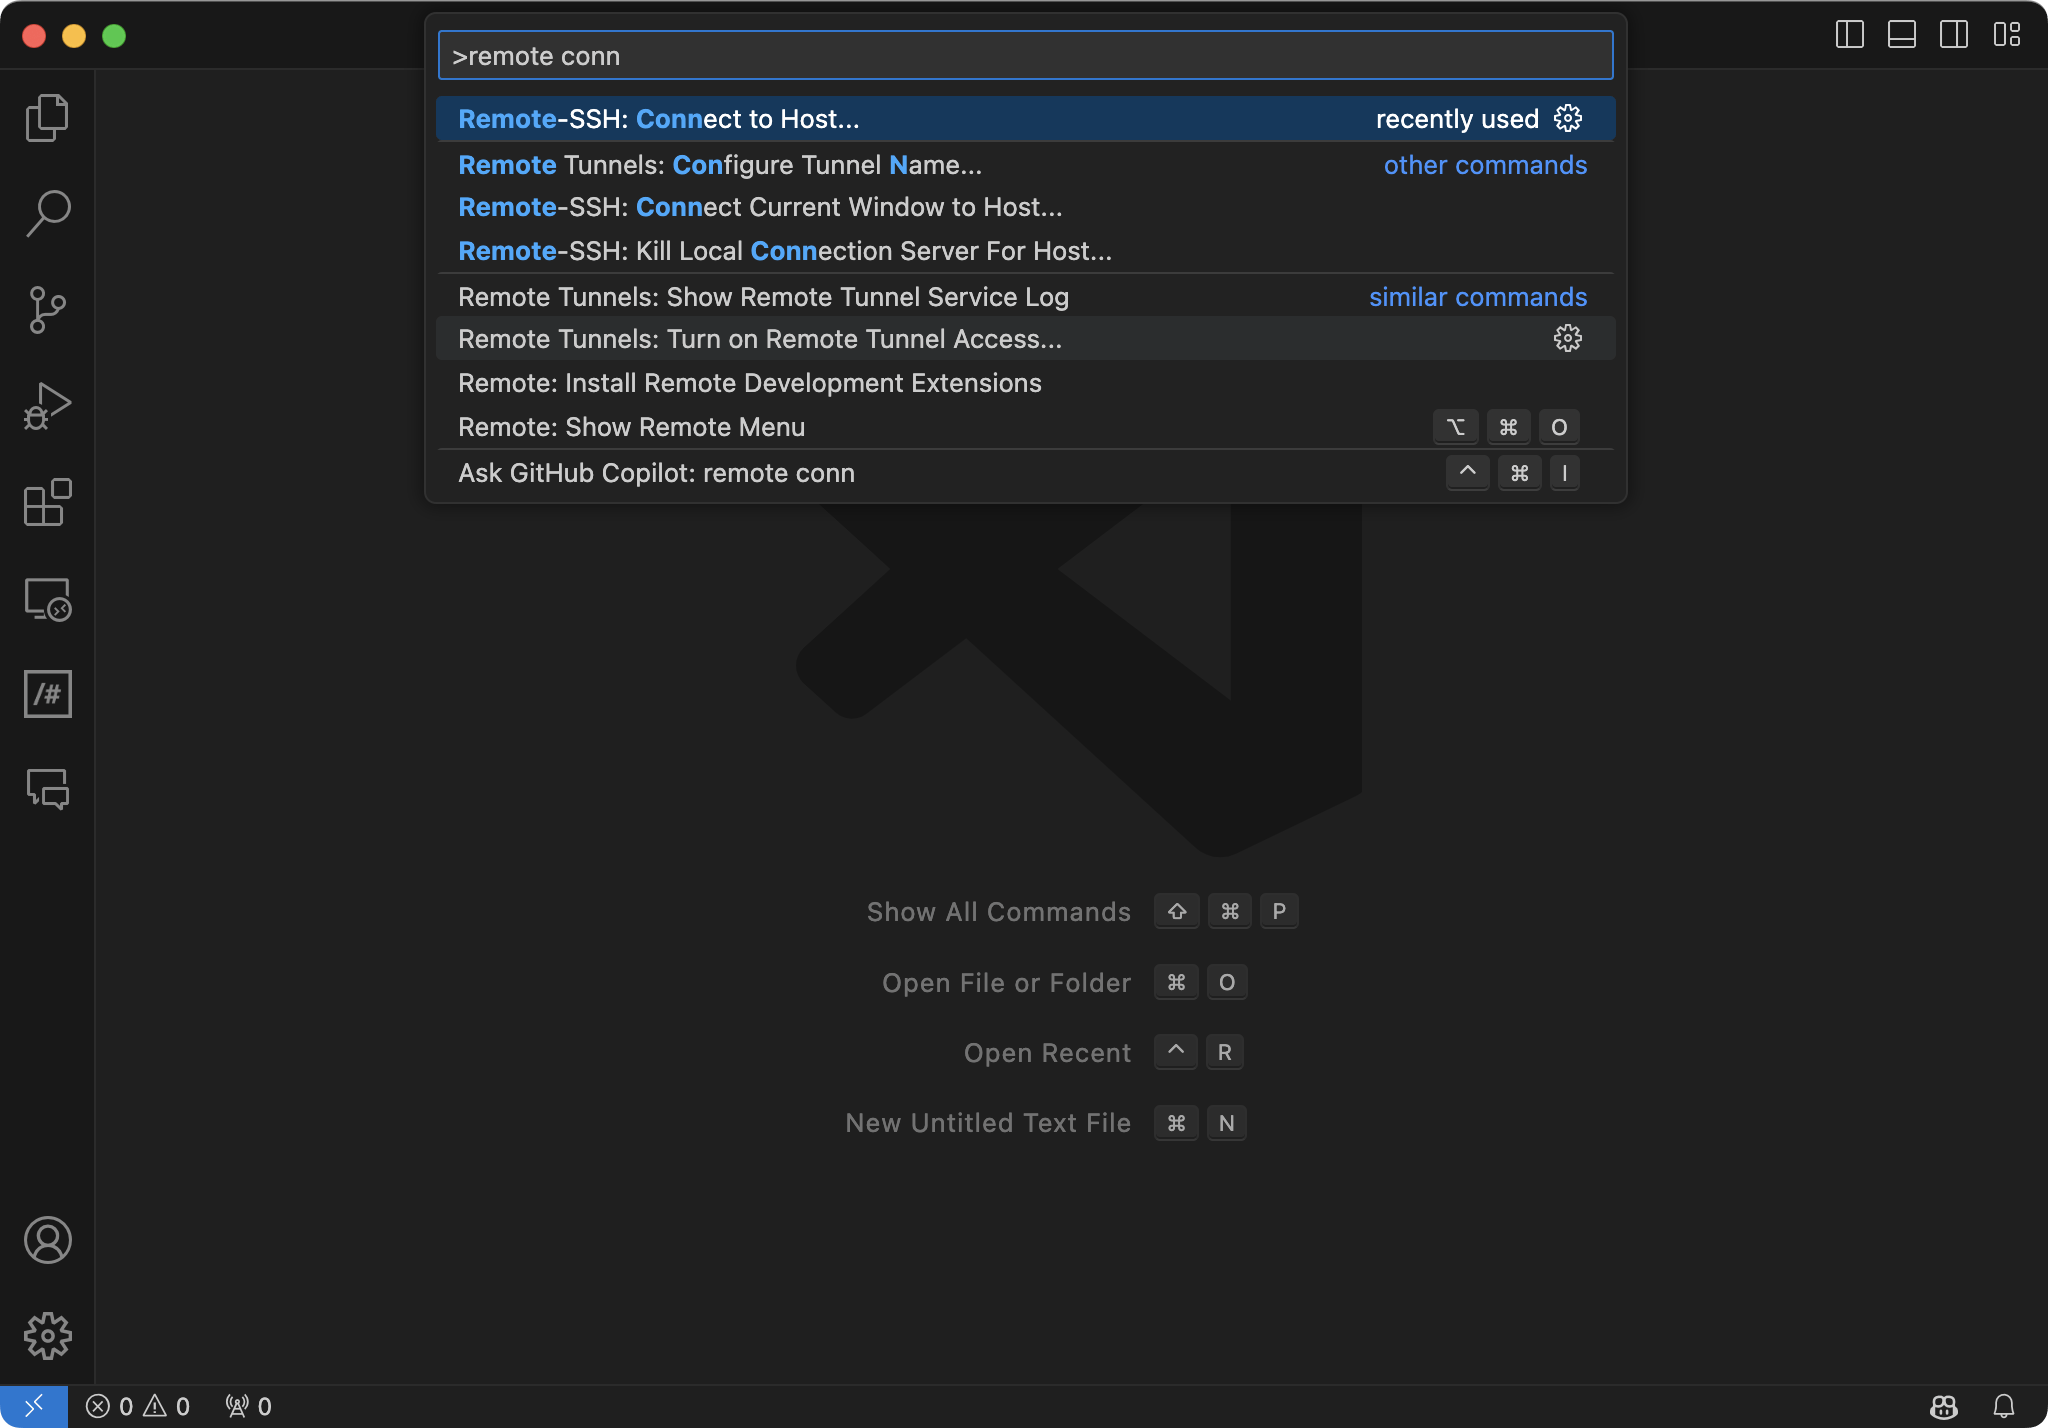Run Remote-SSH: Connect to Host command
The width and height of the screenshot is (2048, 1428).
[1026, 118]
